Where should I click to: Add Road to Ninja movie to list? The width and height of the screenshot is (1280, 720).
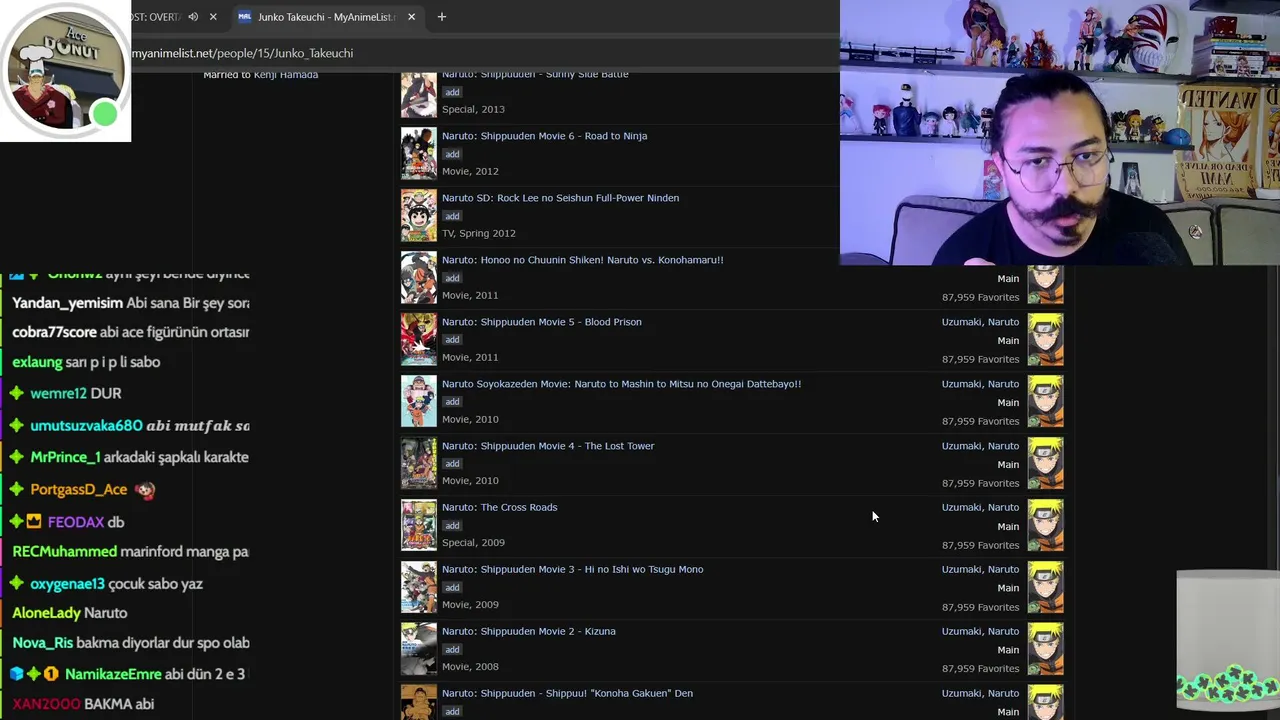[452, 154]
